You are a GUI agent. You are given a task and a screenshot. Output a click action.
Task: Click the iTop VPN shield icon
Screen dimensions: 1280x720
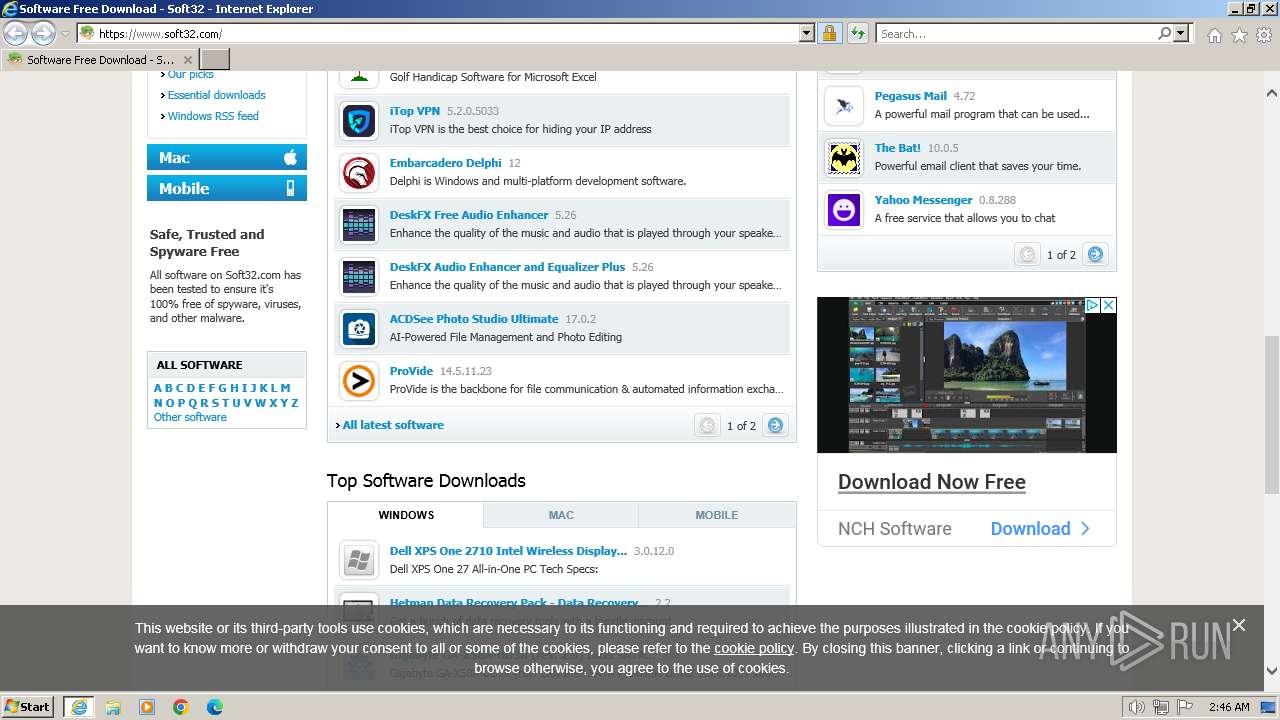(x=359, y=120)
